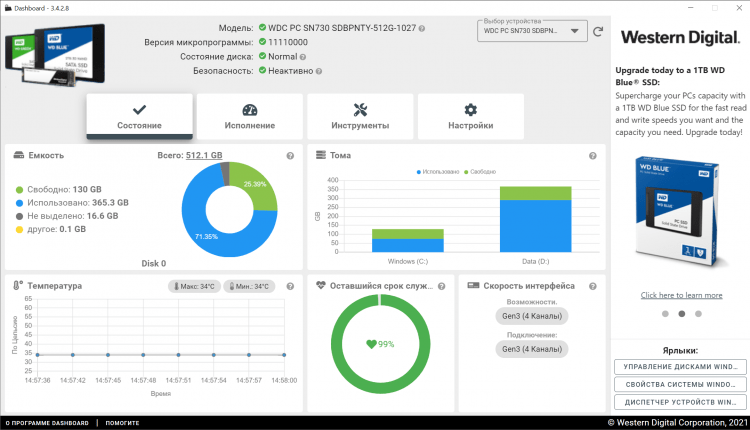Viewport: 750px width, 430px height.
Task: Click help icon in Скорость интерфейса panel
Action: [593, 286]
